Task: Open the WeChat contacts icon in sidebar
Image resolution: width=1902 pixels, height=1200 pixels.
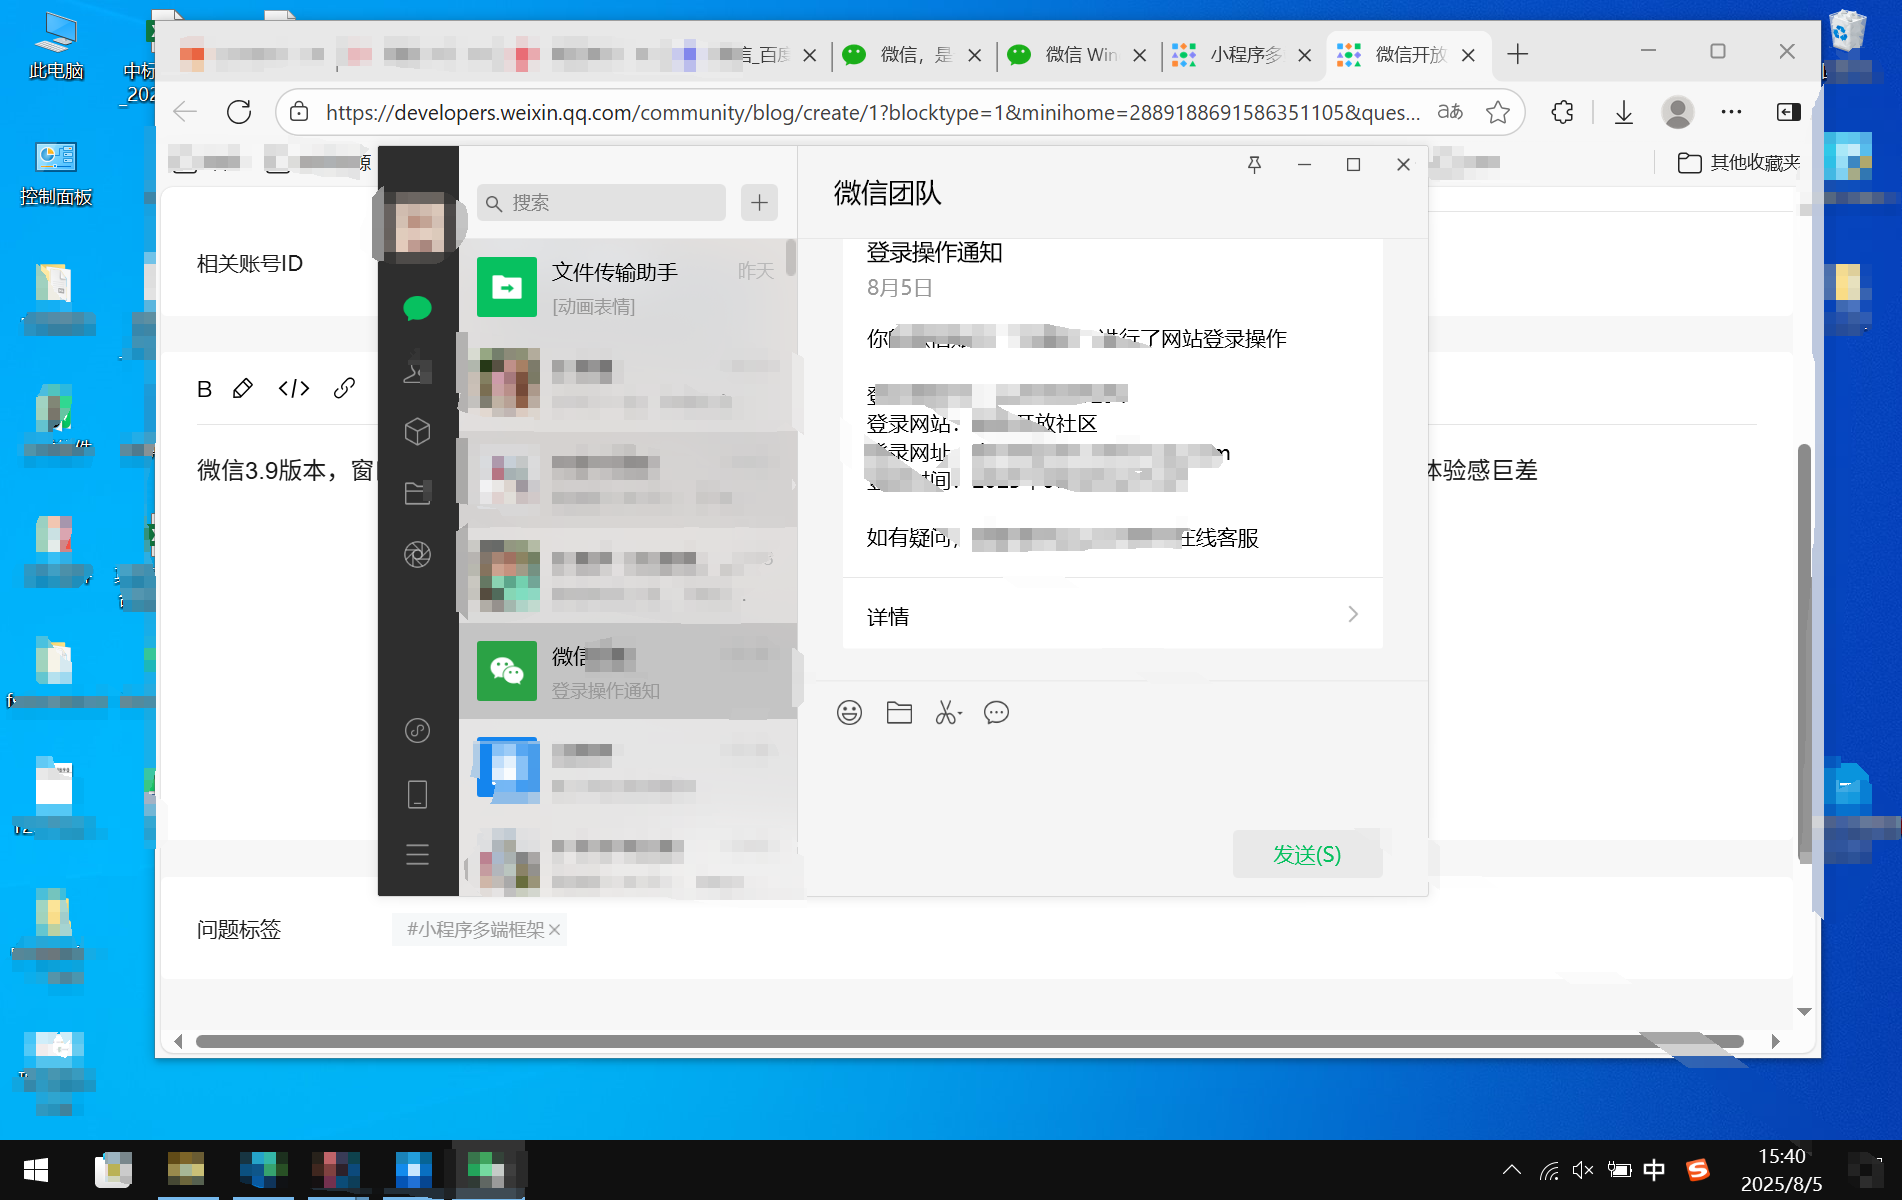Action: coord(417,370)
